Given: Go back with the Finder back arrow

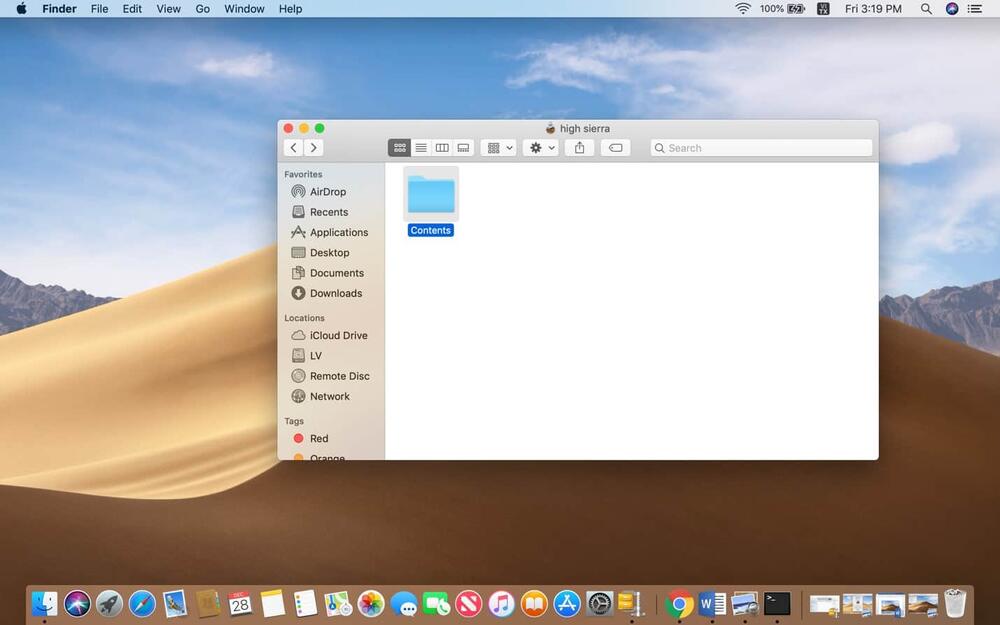Looking at the screenshot, I should click(x=293, y=148).
